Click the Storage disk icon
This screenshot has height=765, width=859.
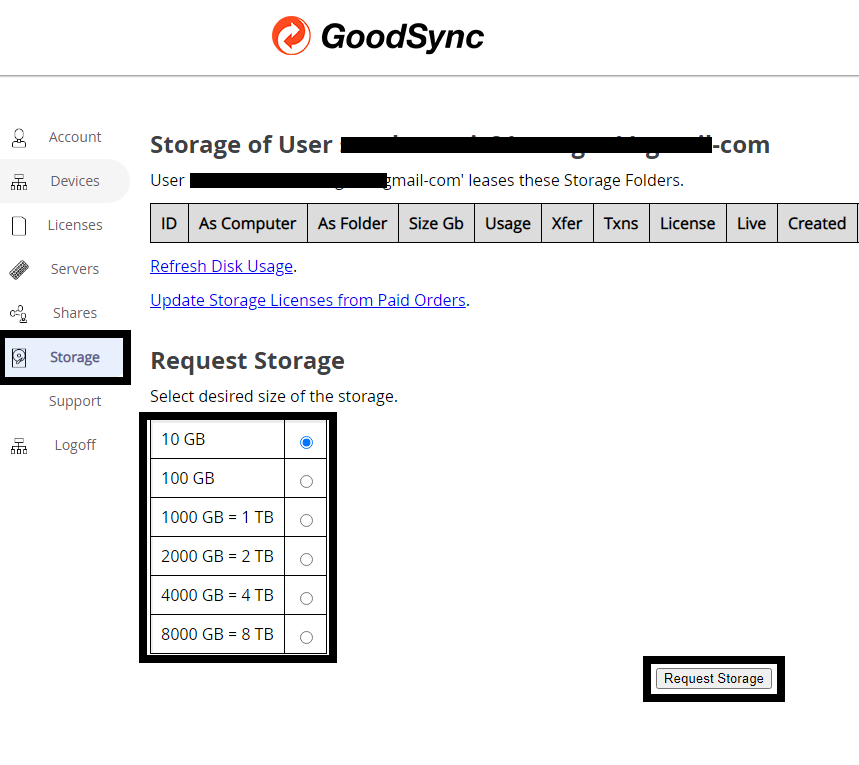pyautogui.click(x=18, y=357)
